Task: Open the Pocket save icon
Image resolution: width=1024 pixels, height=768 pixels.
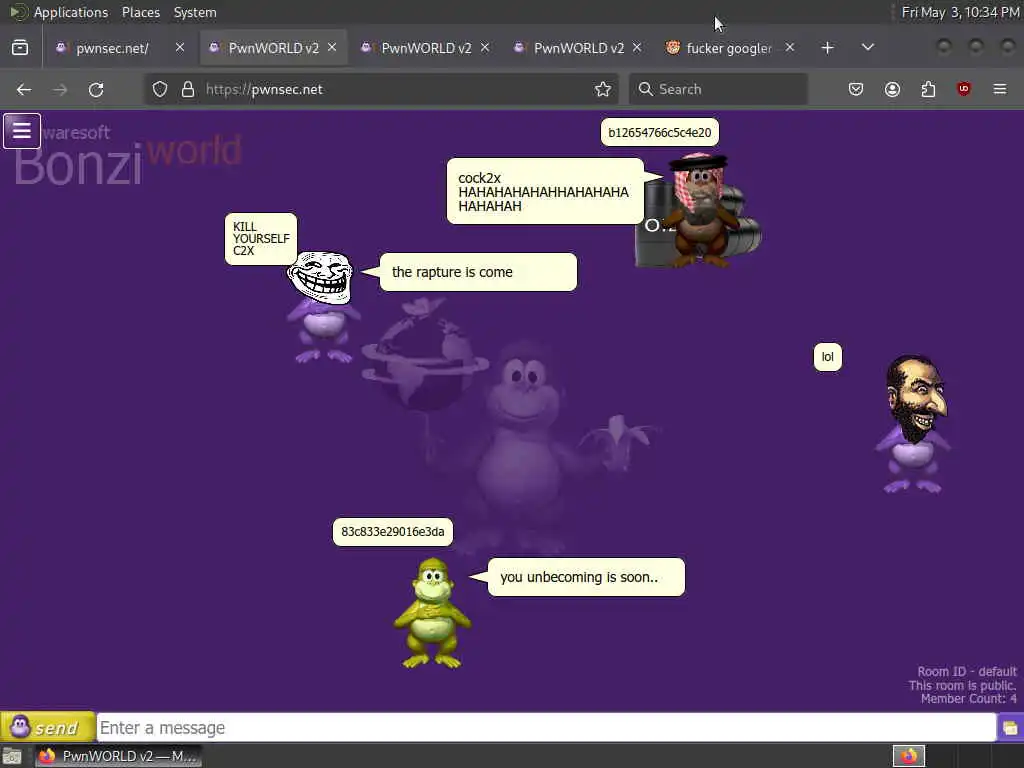Action: pos(856,89)
